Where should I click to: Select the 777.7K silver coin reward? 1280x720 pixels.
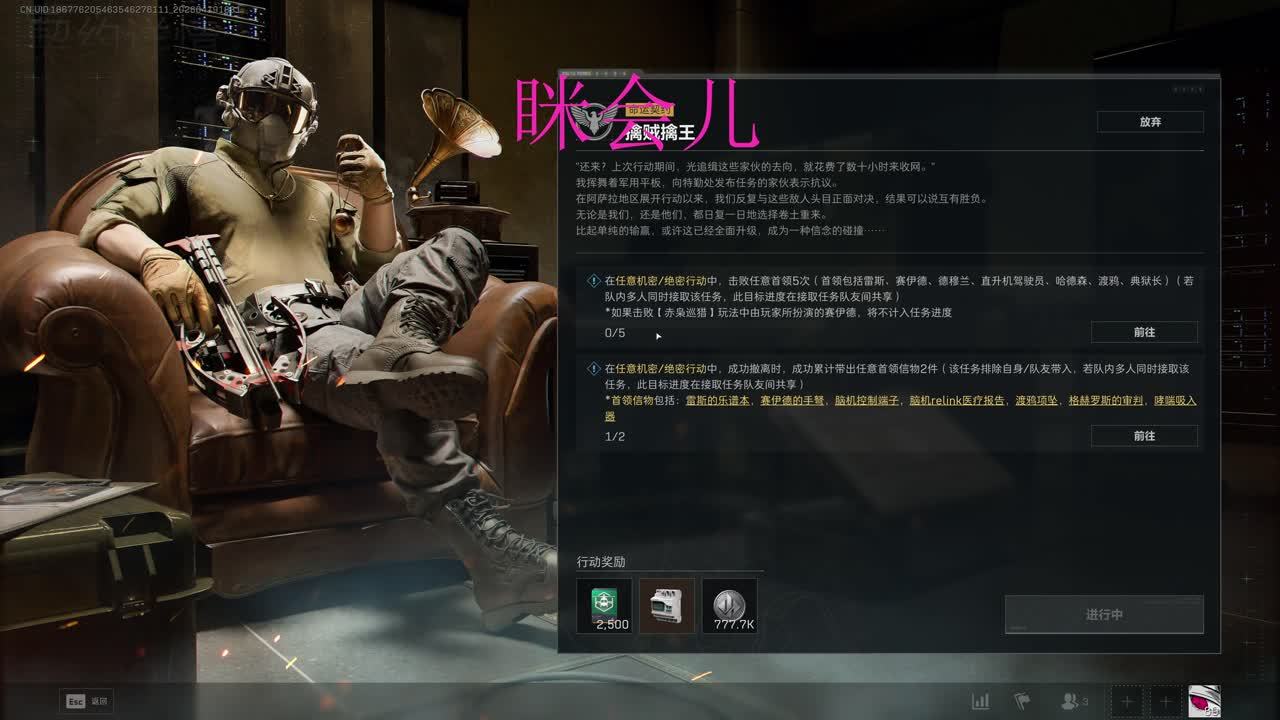point(730,606)
